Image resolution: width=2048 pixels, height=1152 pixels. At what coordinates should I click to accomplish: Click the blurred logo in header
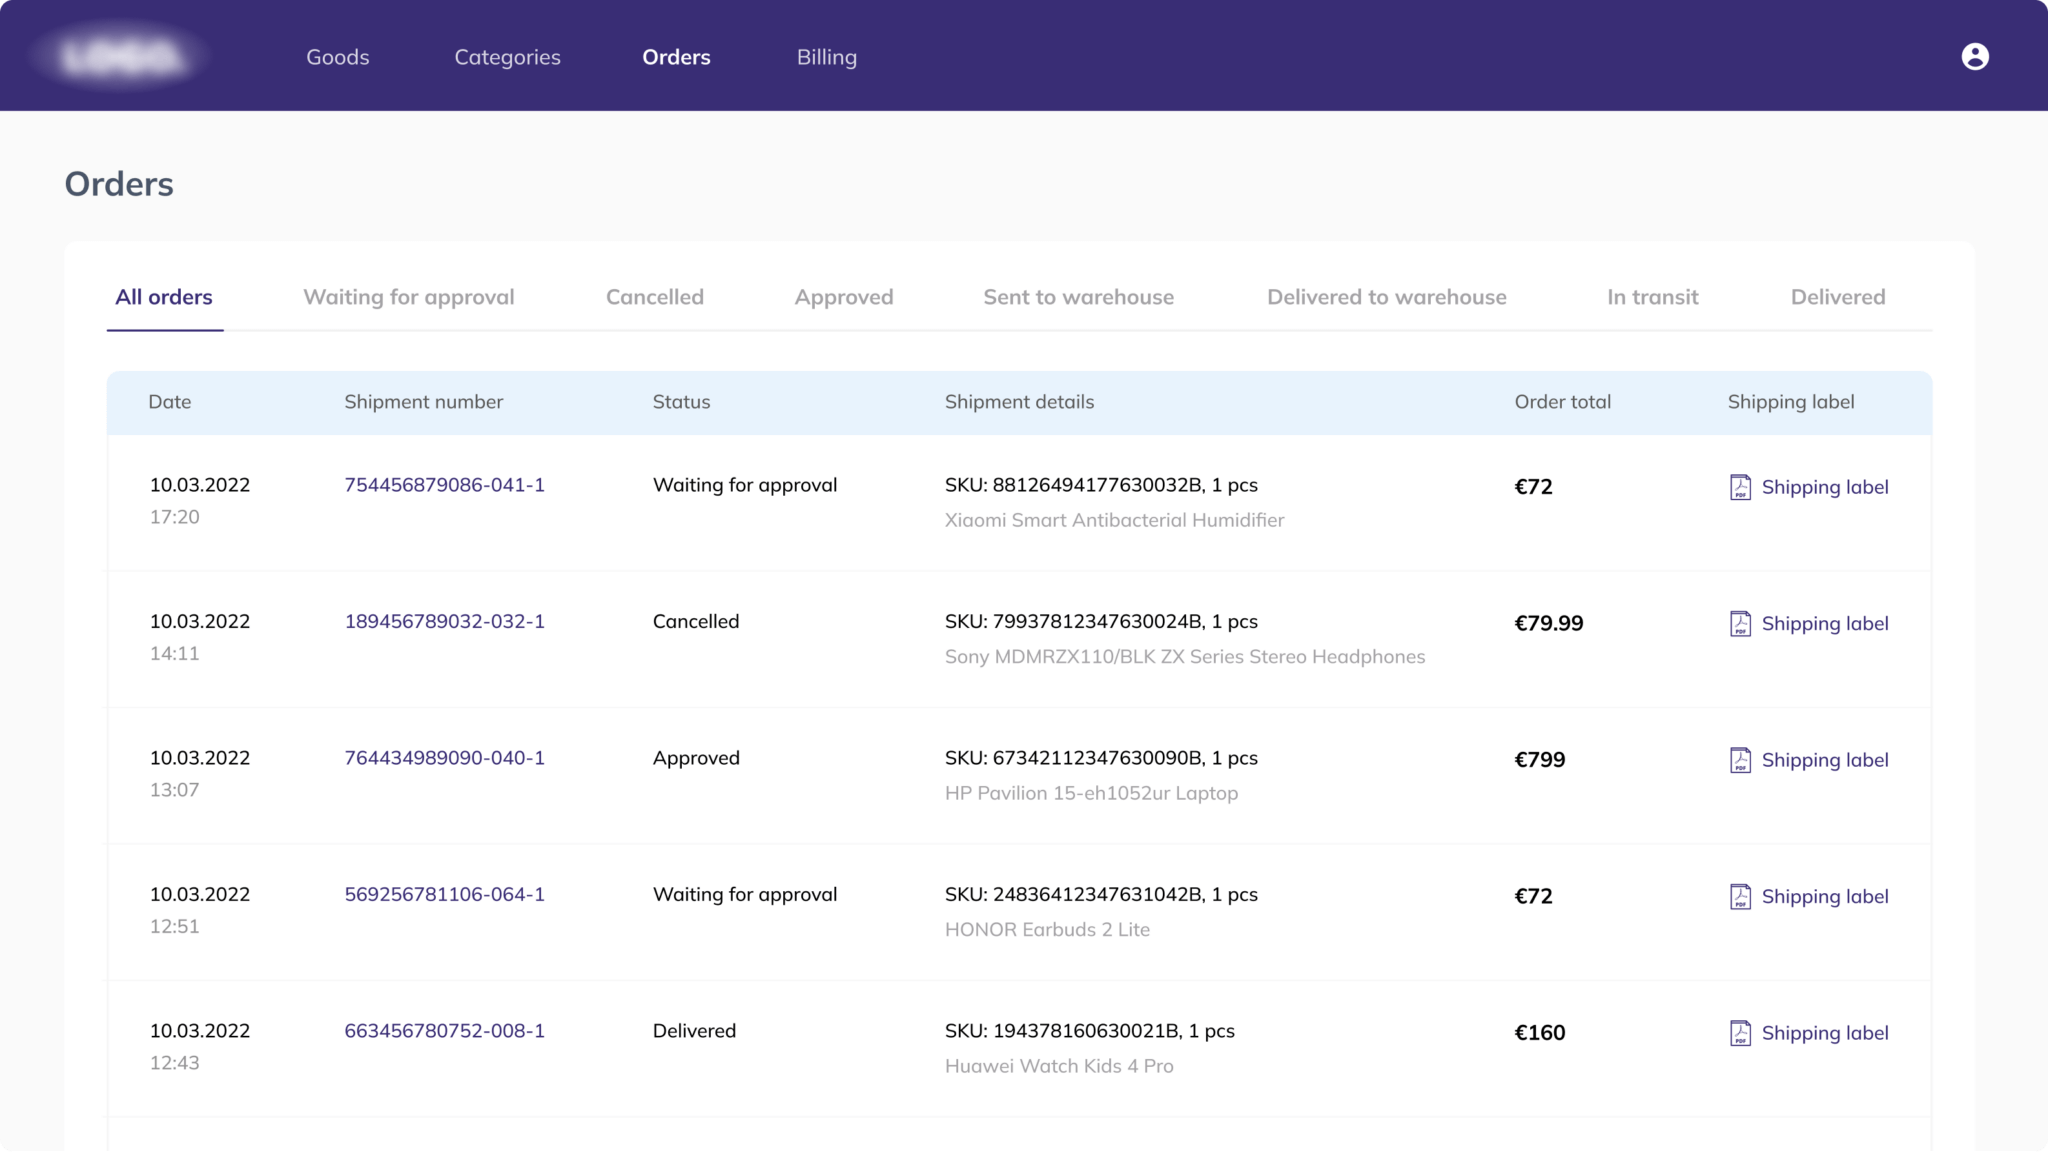tap(121, 57)
